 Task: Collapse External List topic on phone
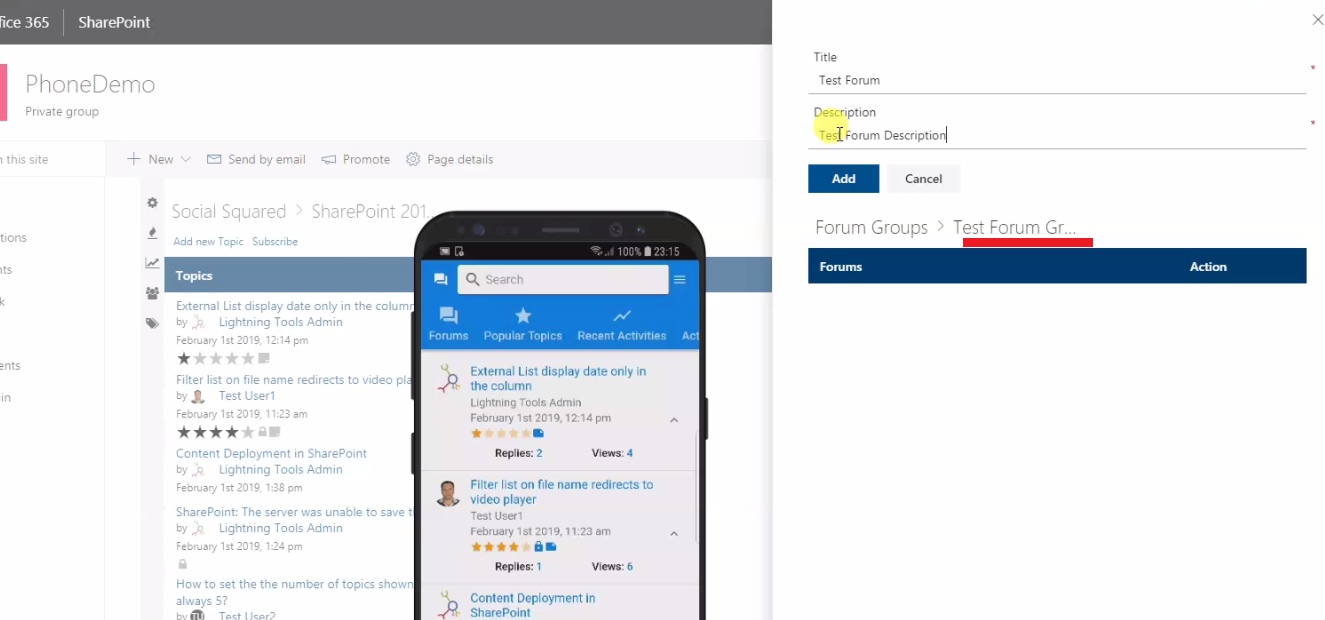point(674,420)
